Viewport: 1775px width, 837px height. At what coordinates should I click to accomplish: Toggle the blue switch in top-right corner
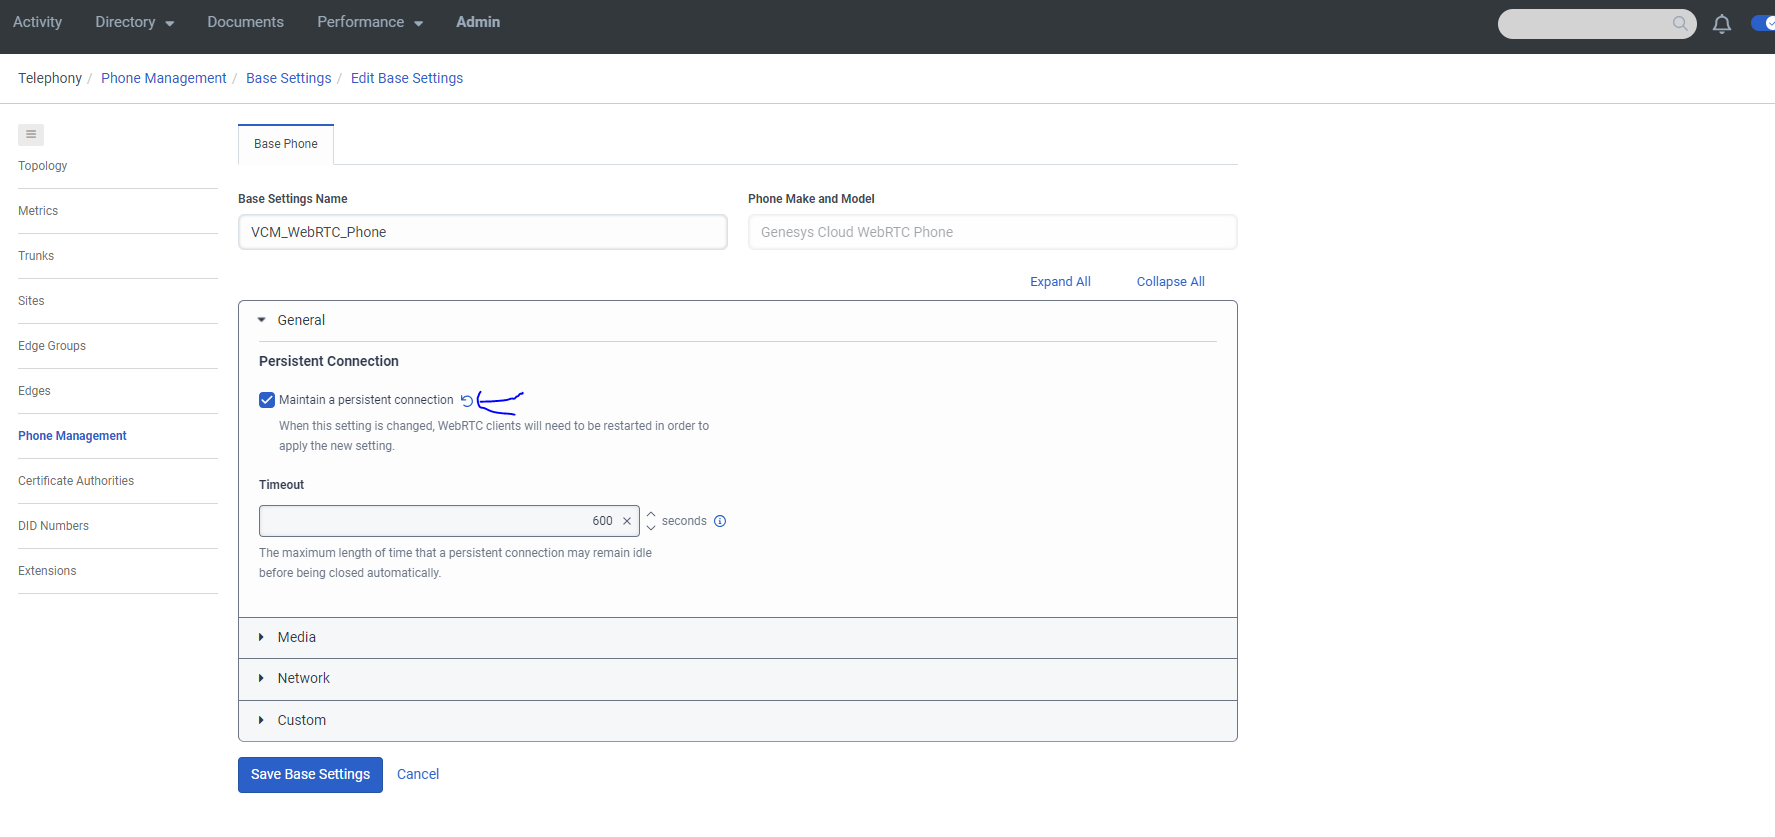tap(1764, 23)
